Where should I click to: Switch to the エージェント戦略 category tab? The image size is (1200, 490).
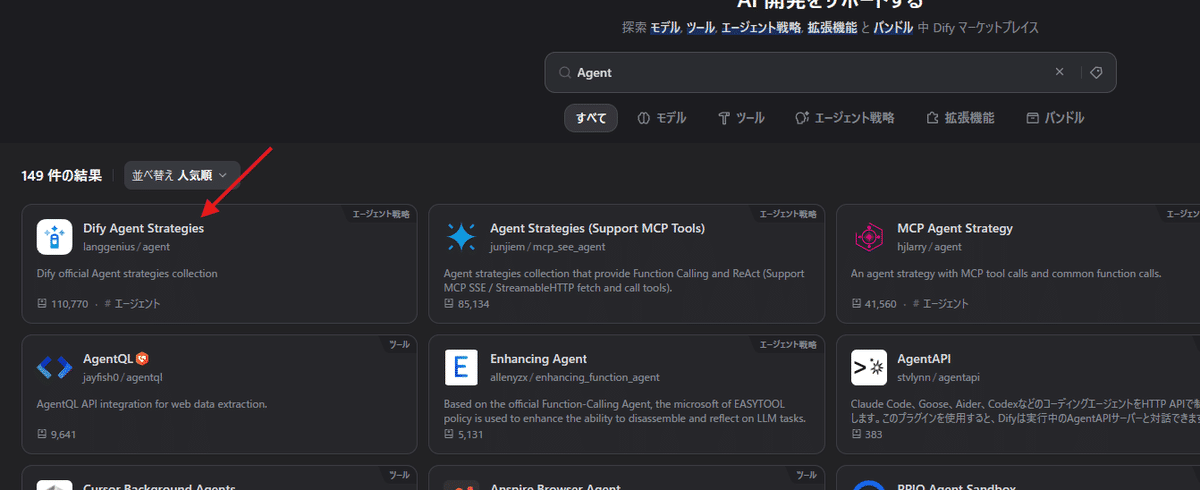click(844, 118)
